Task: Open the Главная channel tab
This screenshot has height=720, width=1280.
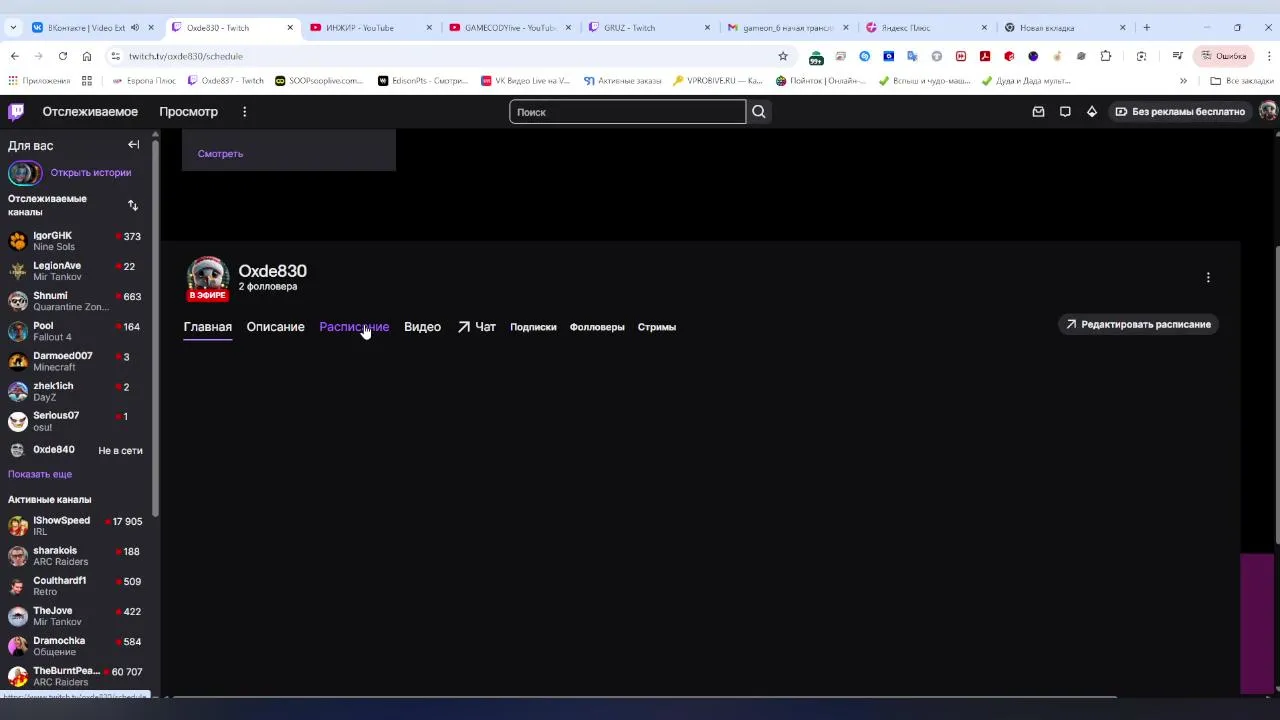Action: click(x=208, y=327)
